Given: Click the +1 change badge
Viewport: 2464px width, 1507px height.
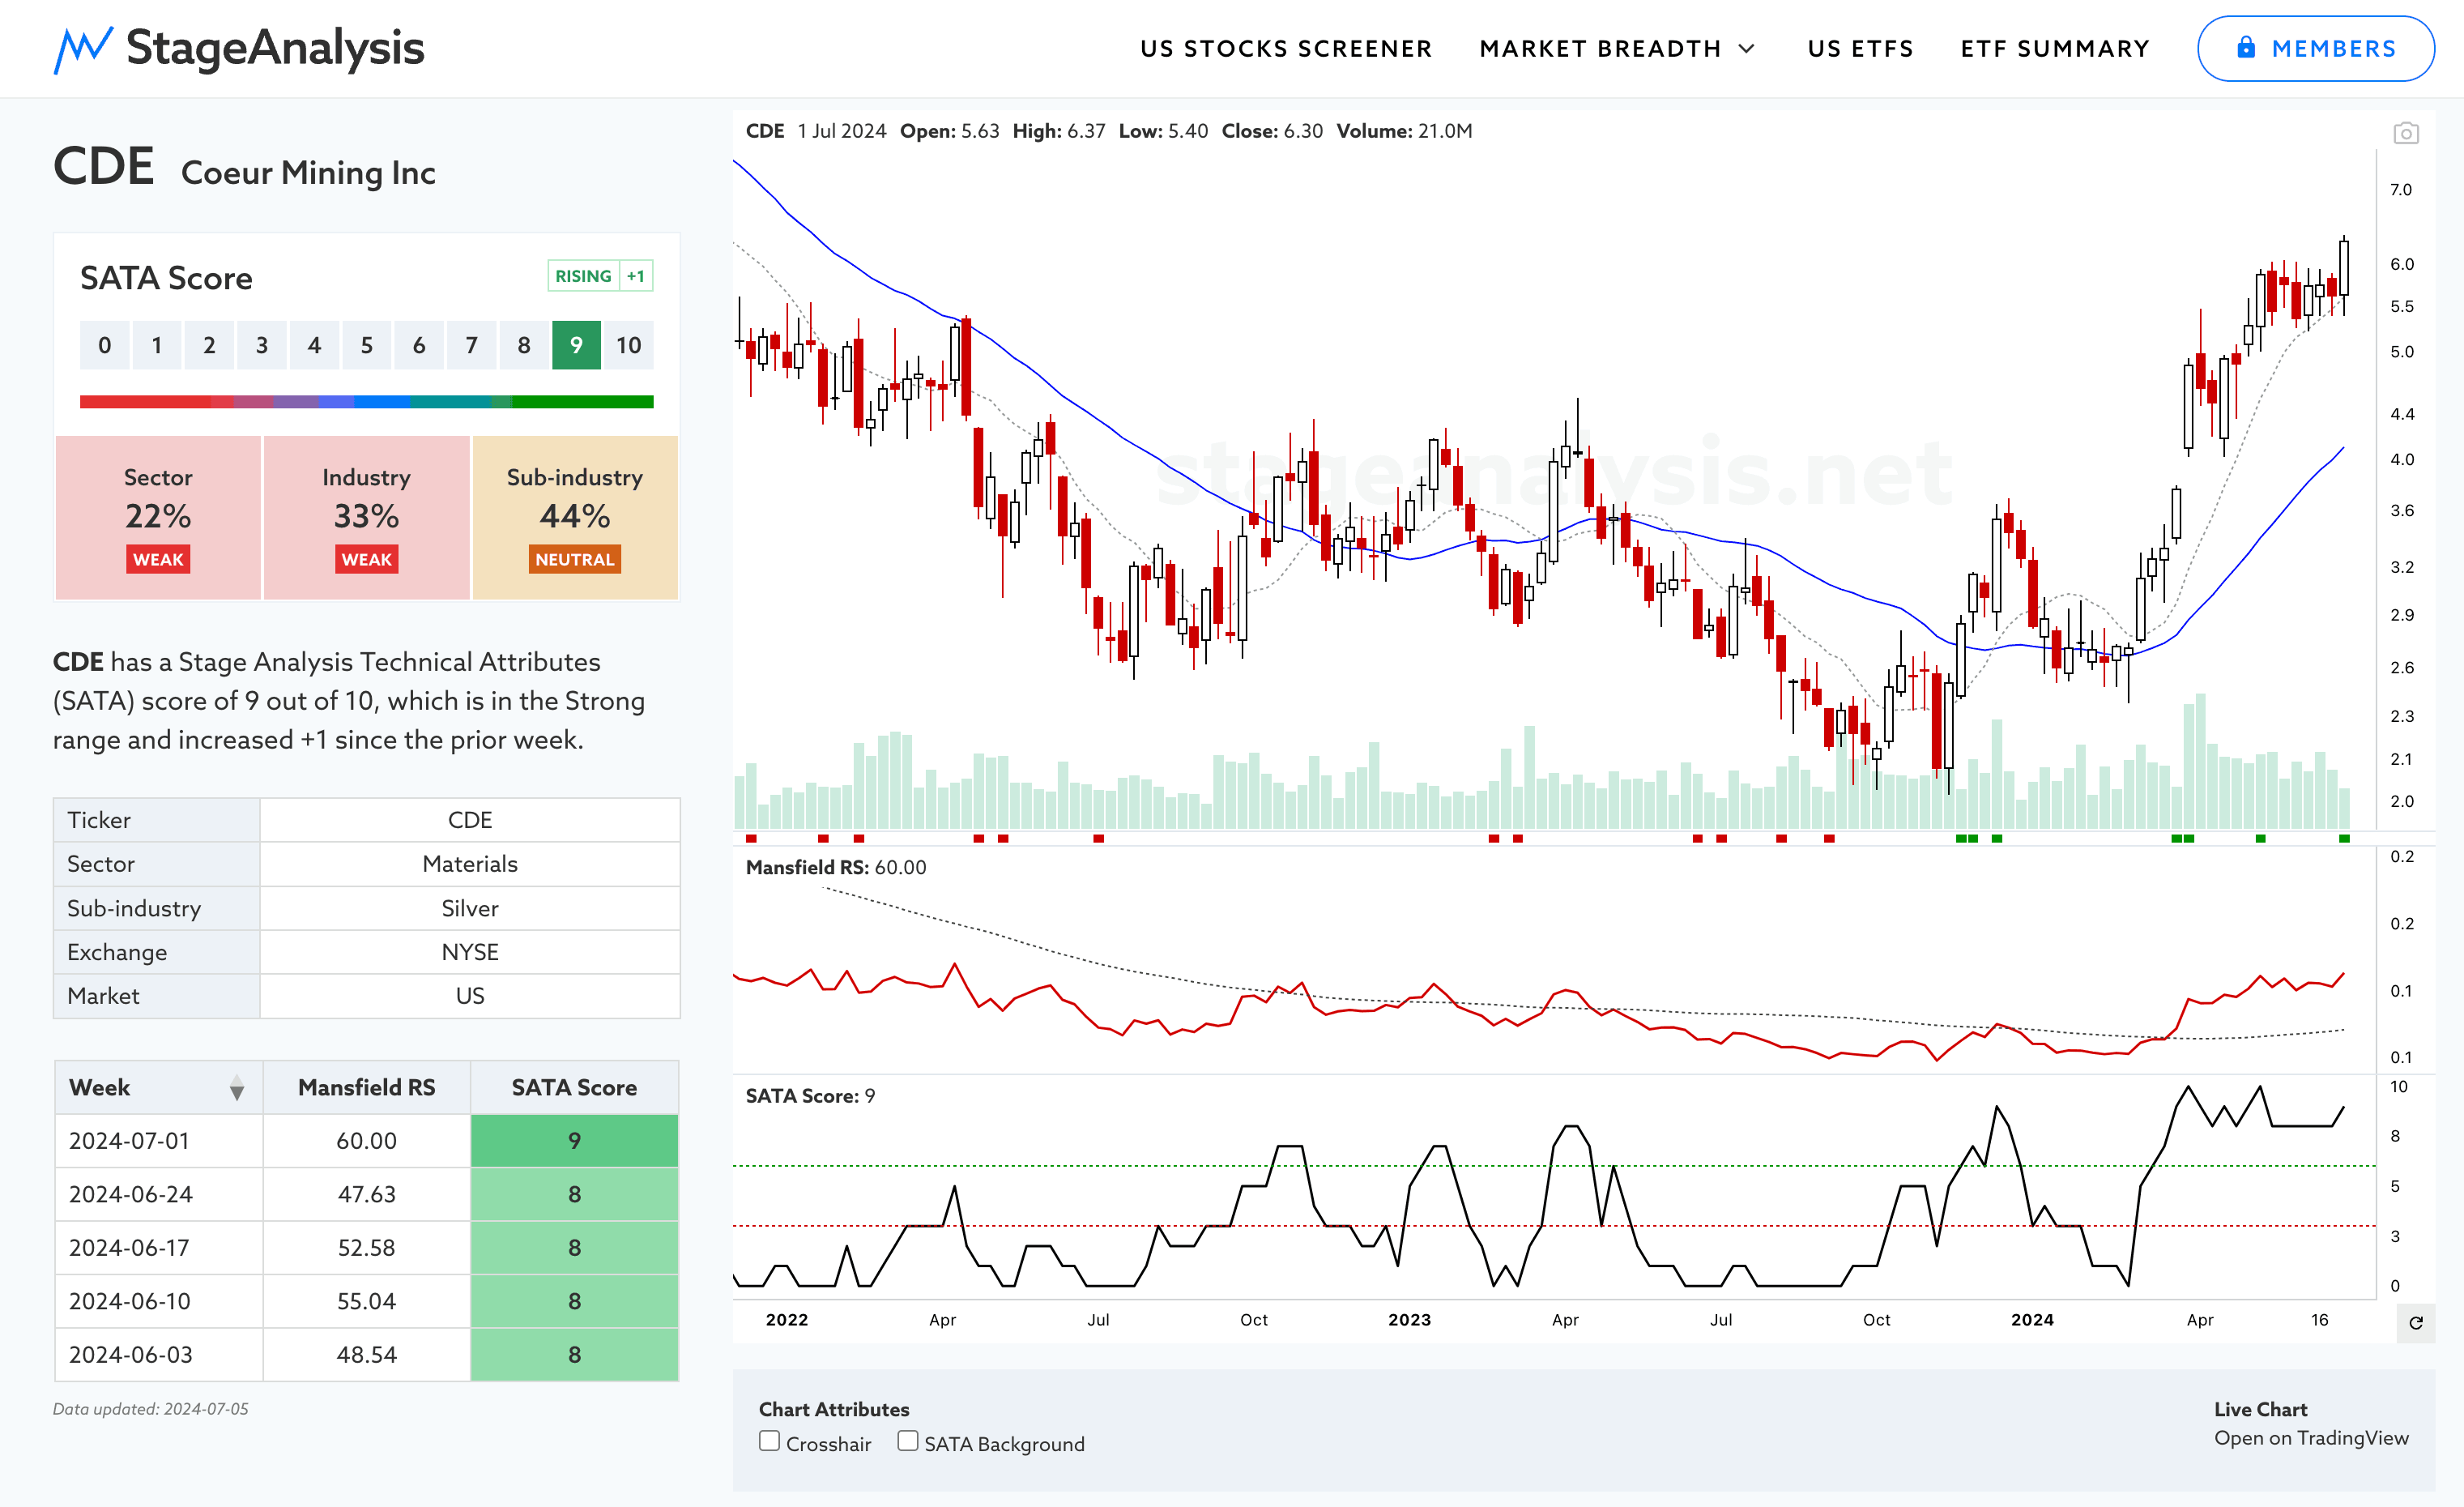Looking at the screenshot, I should click(x=636, y=276).
